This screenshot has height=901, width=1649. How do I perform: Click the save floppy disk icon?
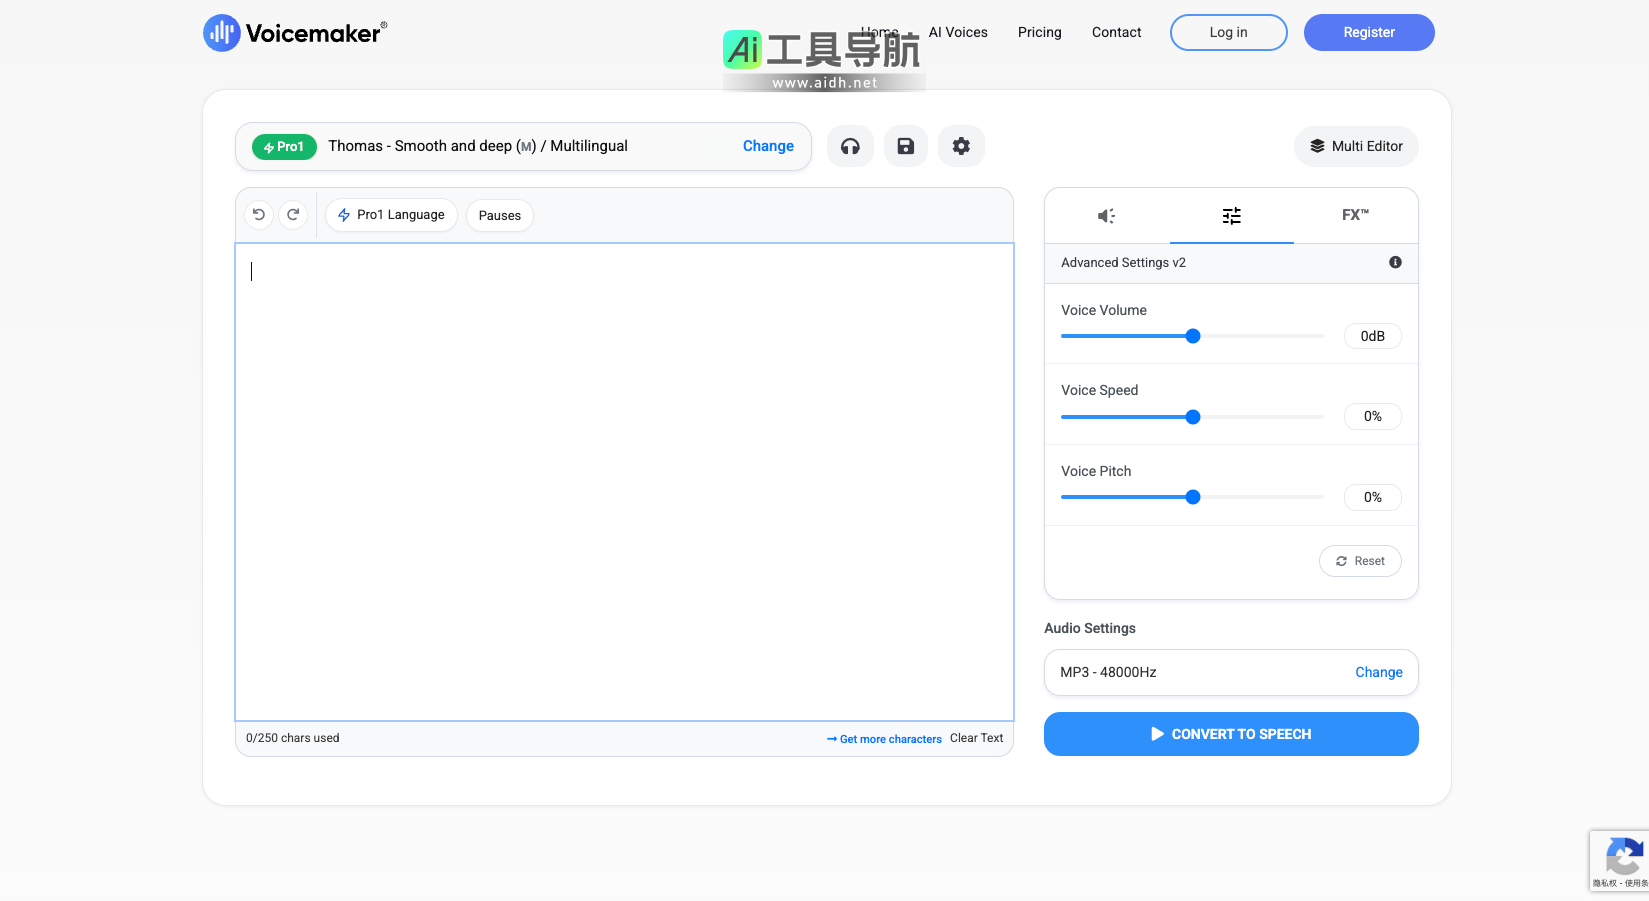click(x=905, y=146)
